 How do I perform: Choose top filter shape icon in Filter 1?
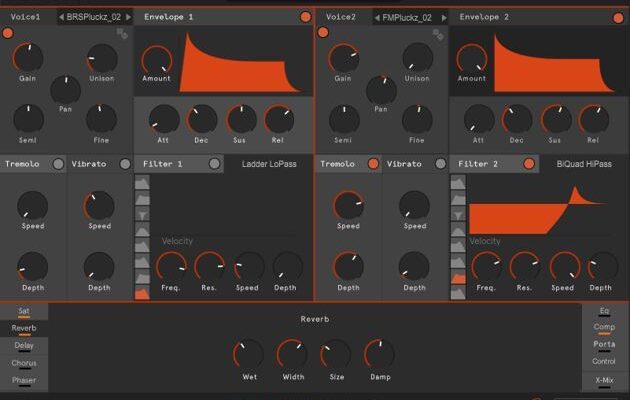(x=142, y=183)
